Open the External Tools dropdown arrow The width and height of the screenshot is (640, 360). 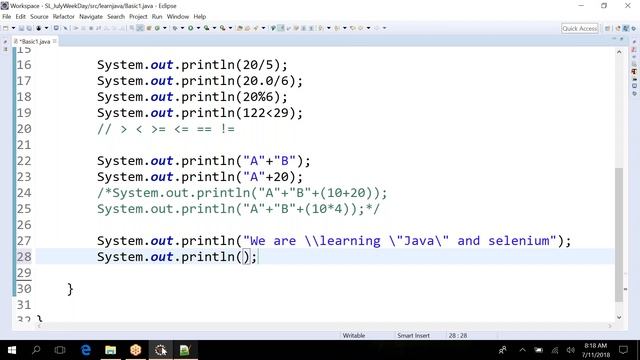(x=231, y=28)
